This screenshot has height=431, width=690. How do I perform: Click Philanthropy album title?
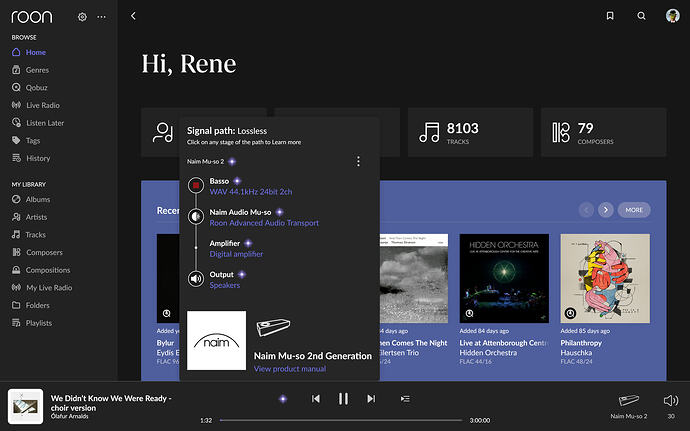click(x=581, y=343)
